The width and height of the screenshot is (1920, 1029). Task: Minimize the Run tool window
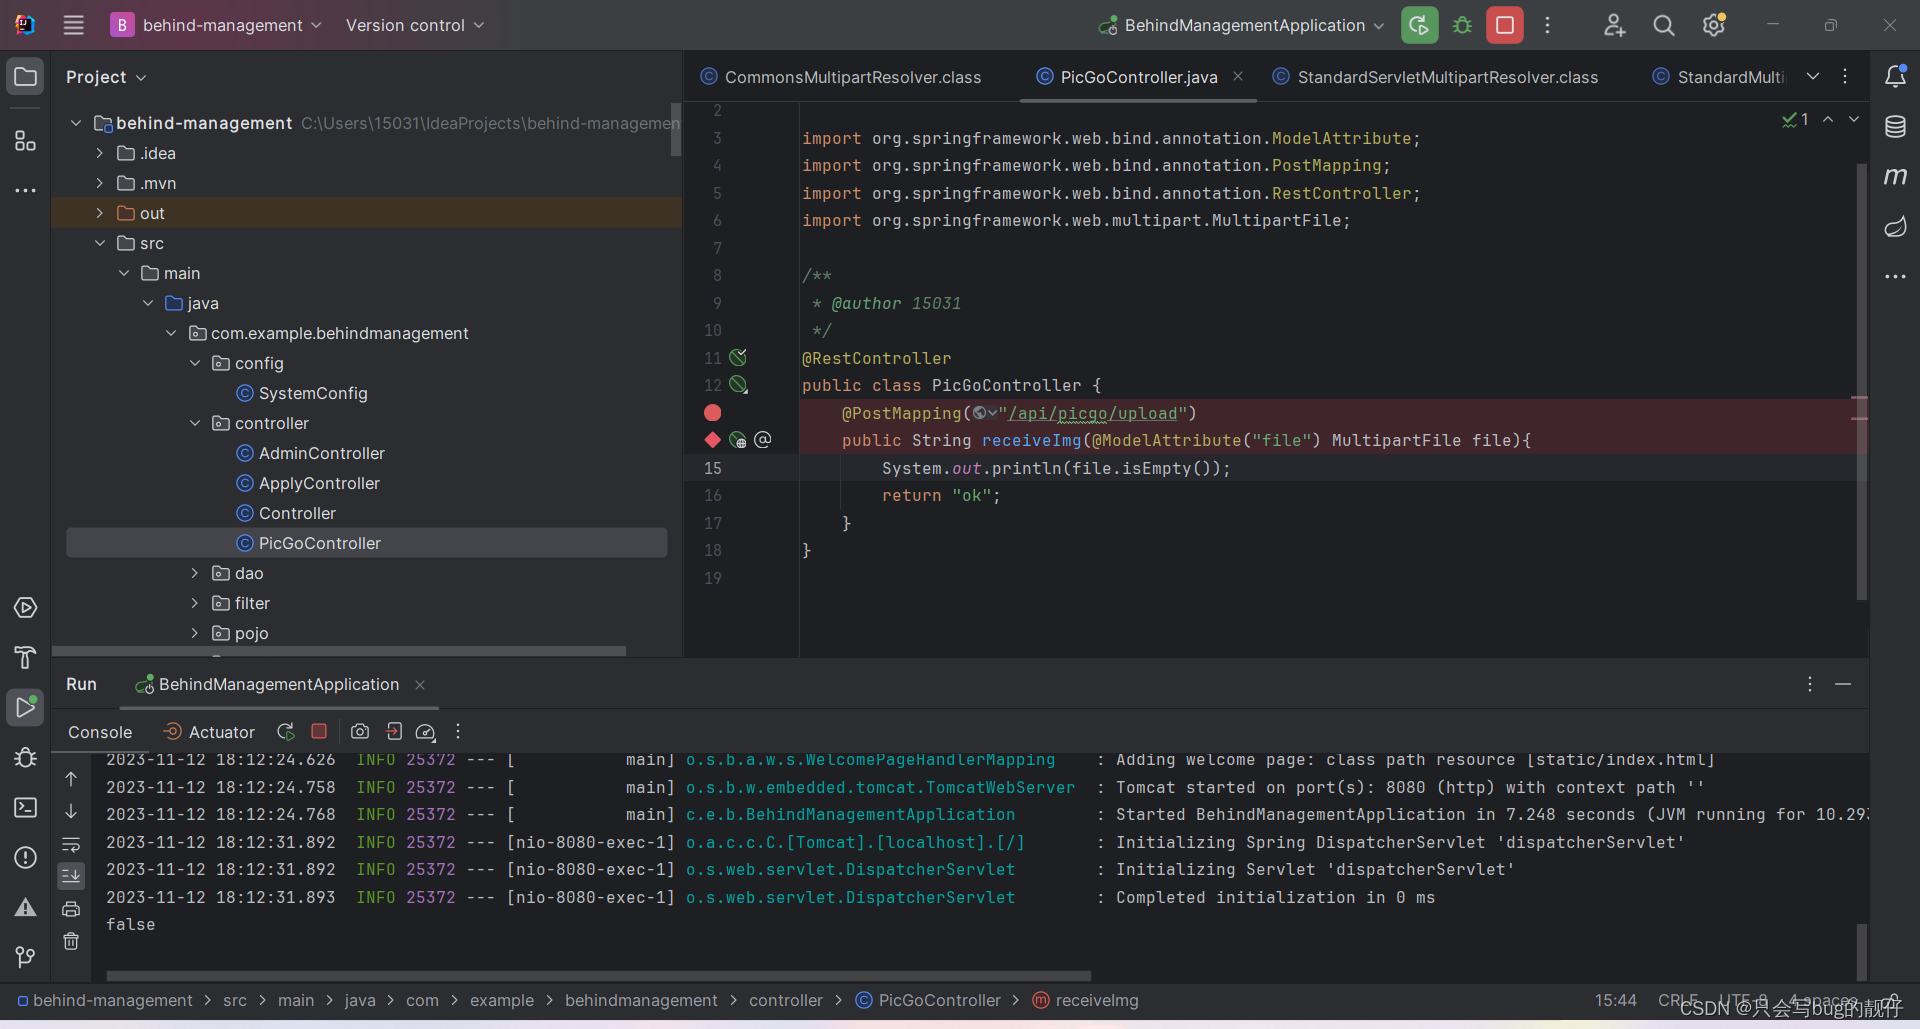1843,684
